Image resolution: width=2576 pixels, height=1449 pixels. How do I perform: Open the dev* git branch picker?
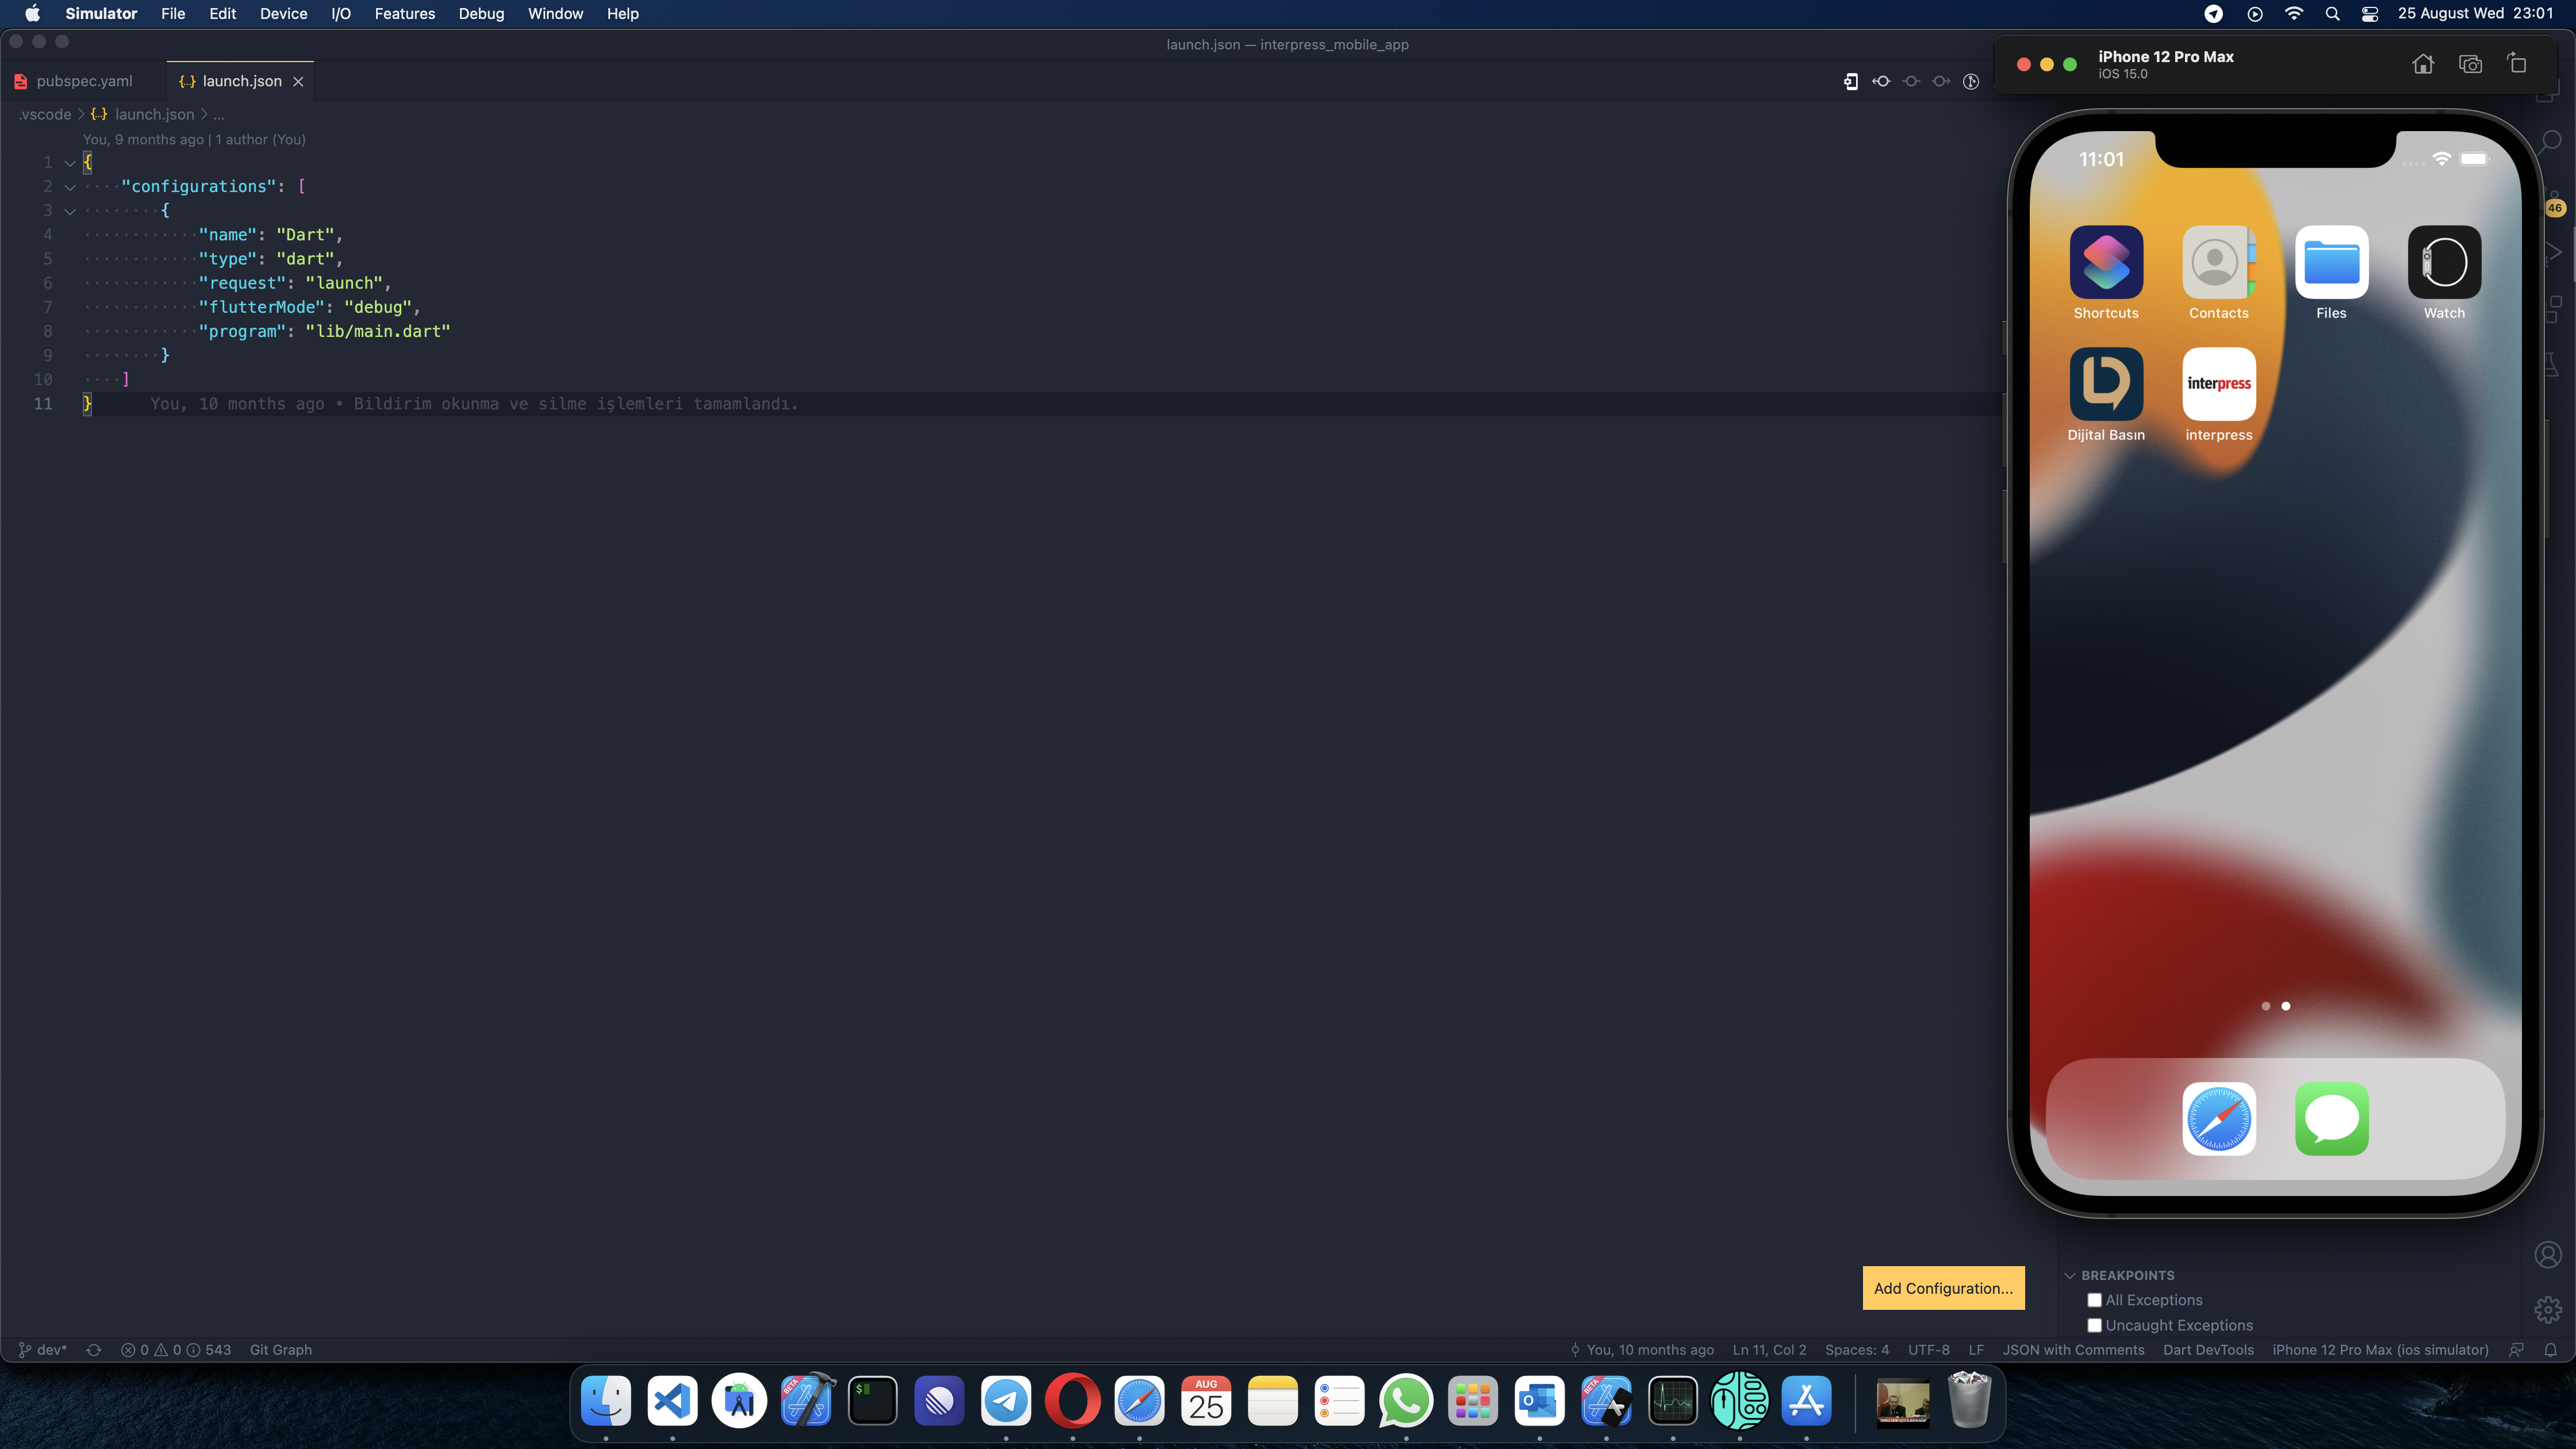coord(42,1350)
